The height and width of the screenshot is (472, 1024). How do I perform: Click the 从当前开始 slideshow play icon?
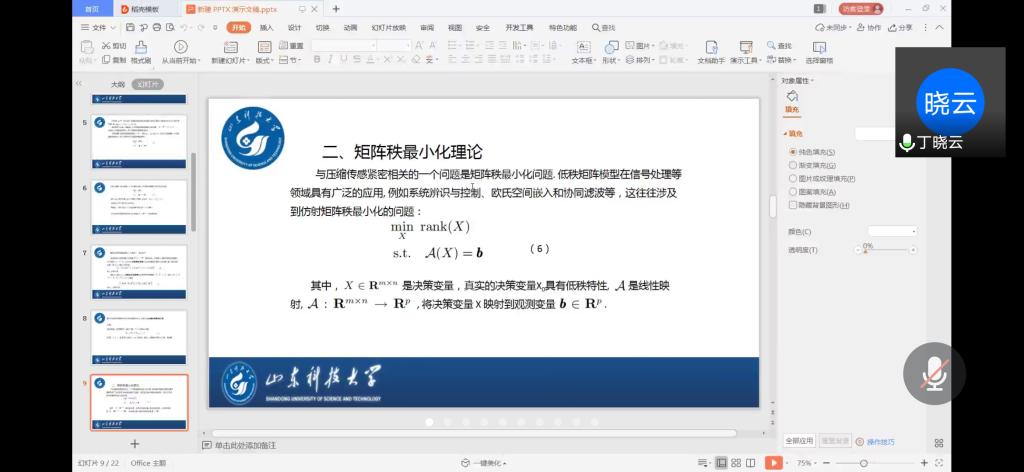click(181, 46)
